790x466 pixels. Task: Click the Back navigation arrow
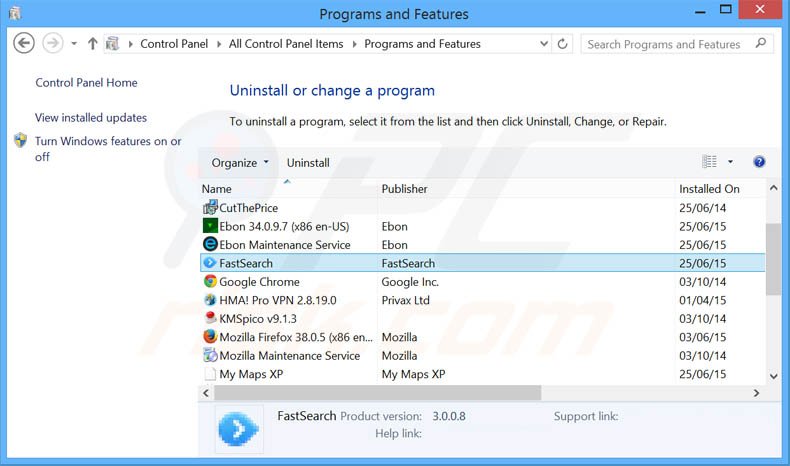tap(24, 43)
